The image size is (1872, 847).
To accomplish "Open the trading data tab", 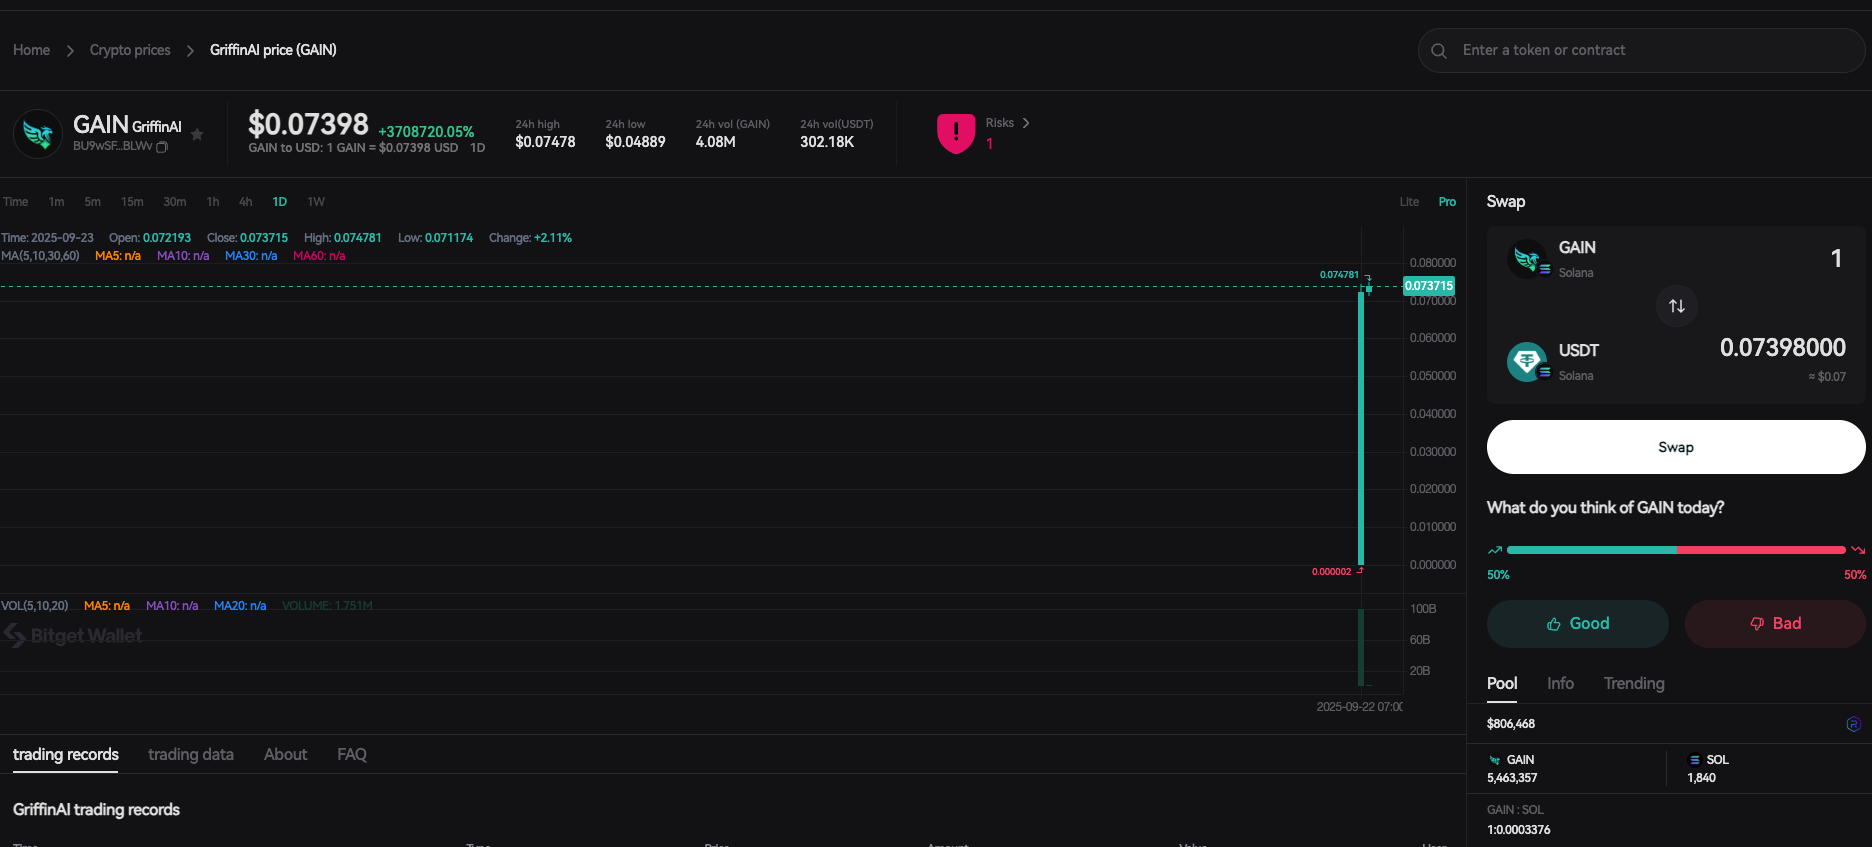I will tap(190, 755).
